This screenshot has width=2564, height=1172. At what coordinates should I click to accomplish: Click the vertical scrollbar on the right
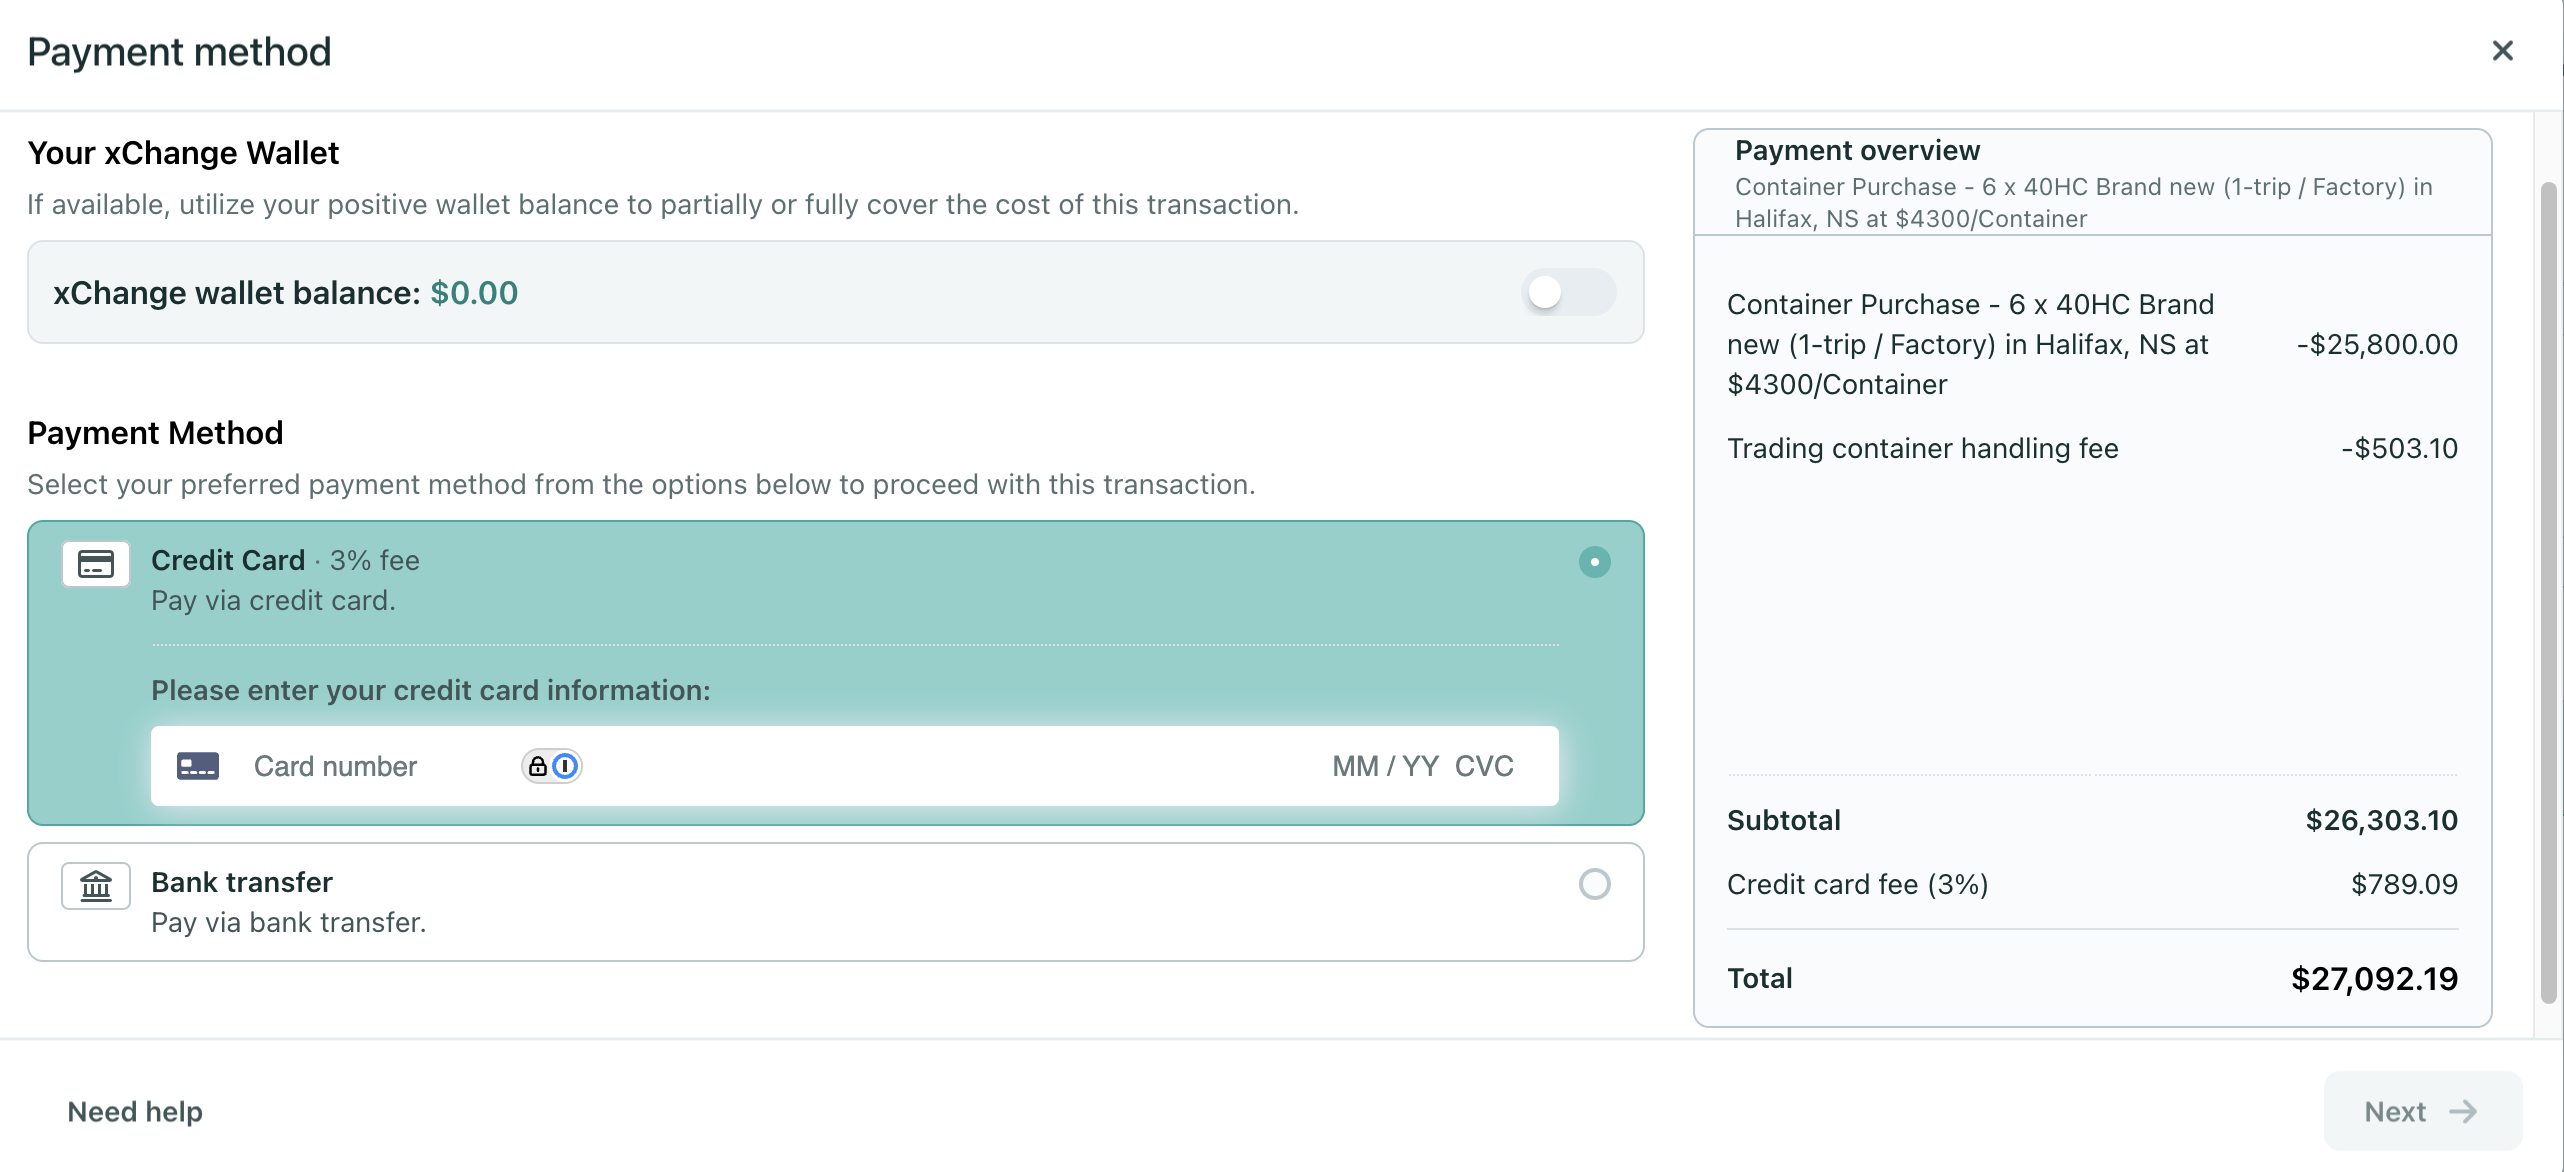tap(2549, 593)
